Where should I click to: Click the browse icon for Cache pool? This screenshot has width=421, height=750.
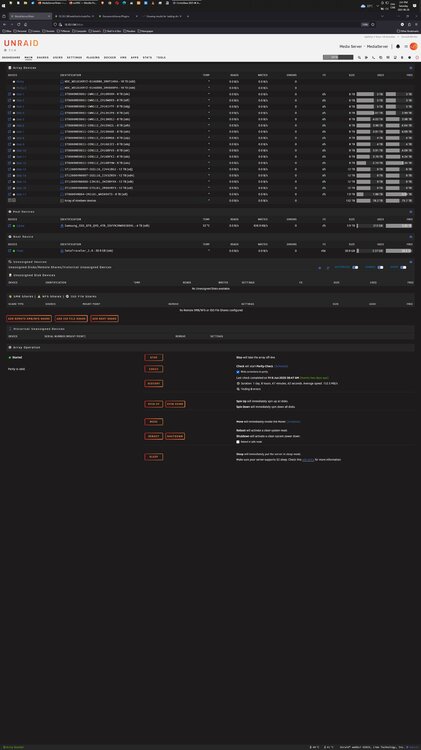(10, 225)
